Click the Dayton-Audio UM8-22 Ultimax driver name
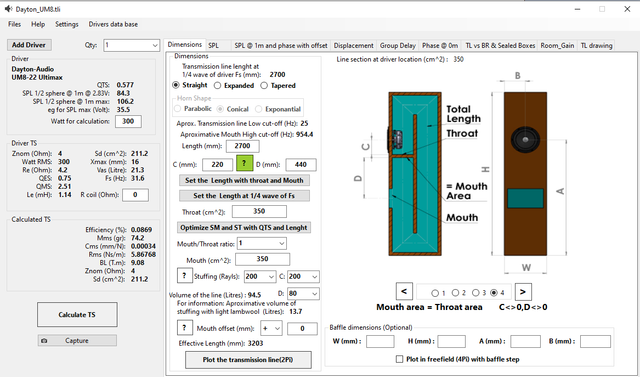Image resolution: width=640 pixels, height=377 pixels. (x=37, y=73)
